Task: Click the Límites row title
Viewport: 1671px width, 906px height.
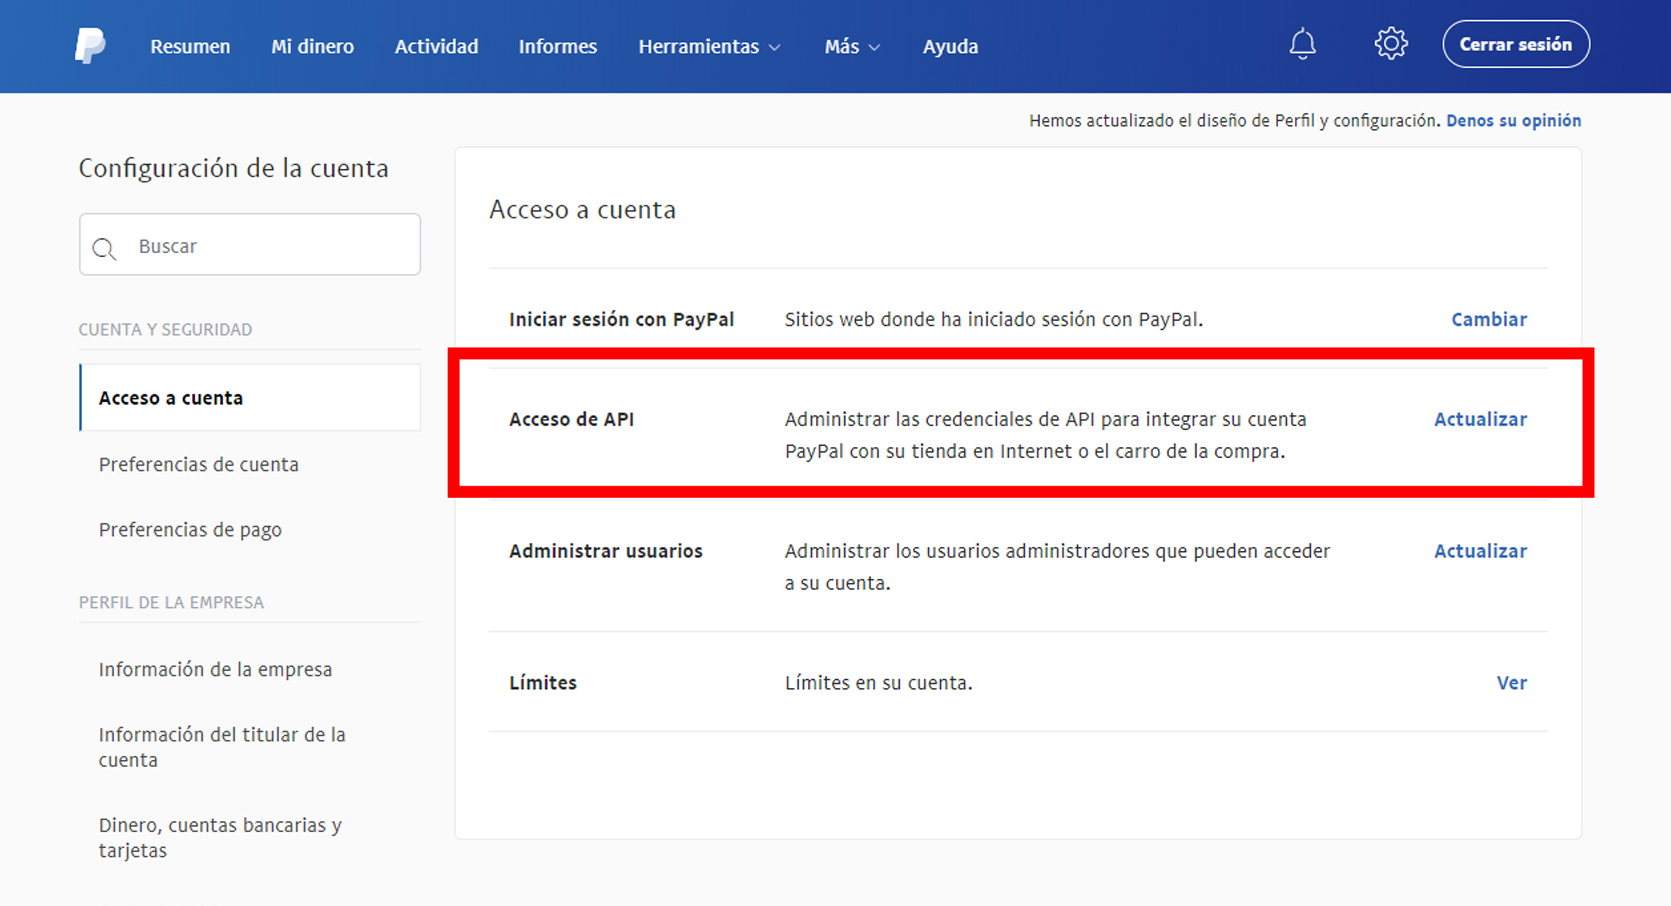Action: click(542, 683)
